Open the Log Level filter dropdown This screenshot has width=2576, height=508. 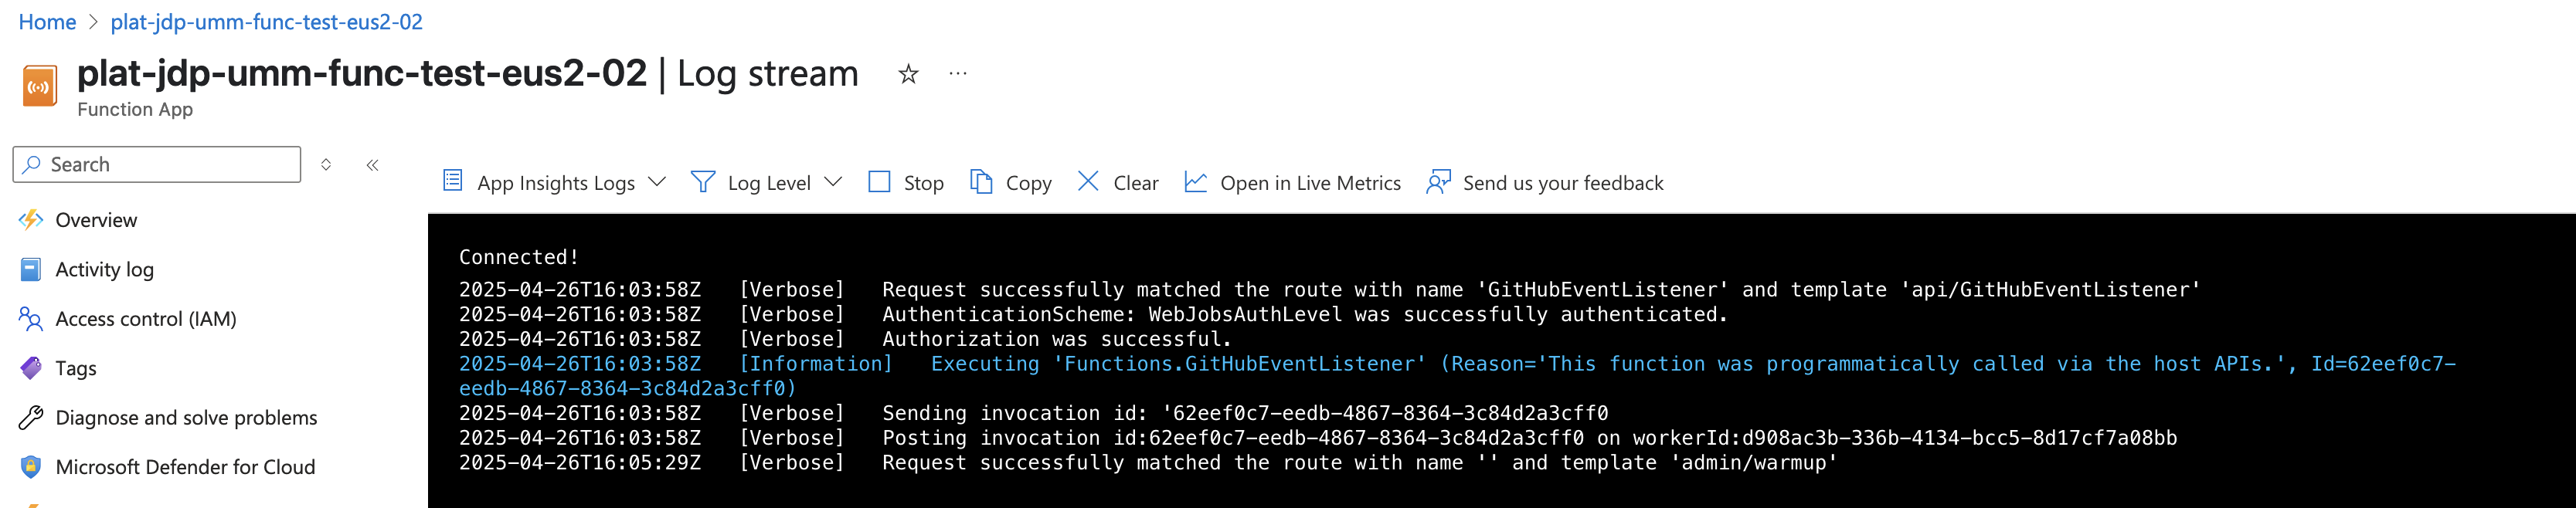pos(767,182)
